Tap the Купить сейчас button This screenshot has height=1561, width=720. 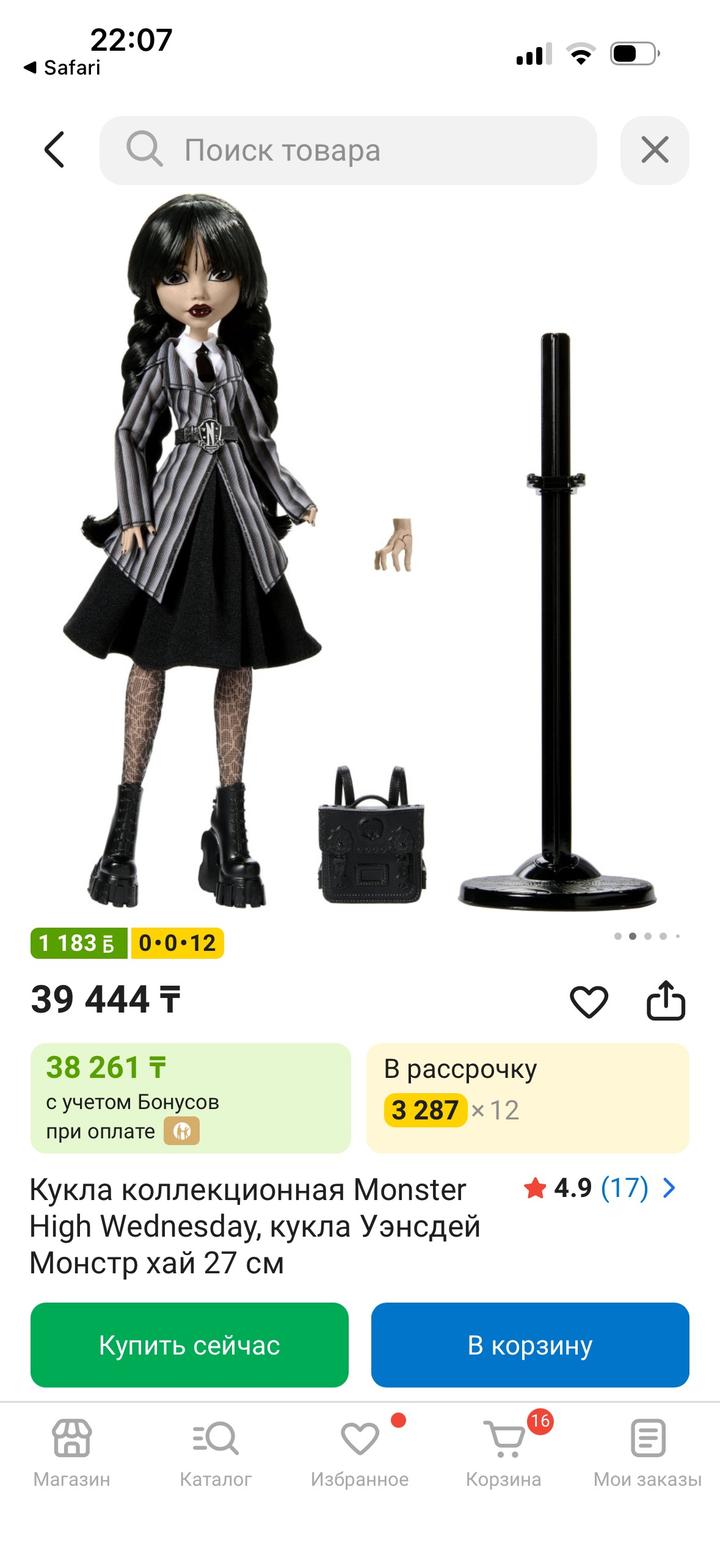point(190,1345)
